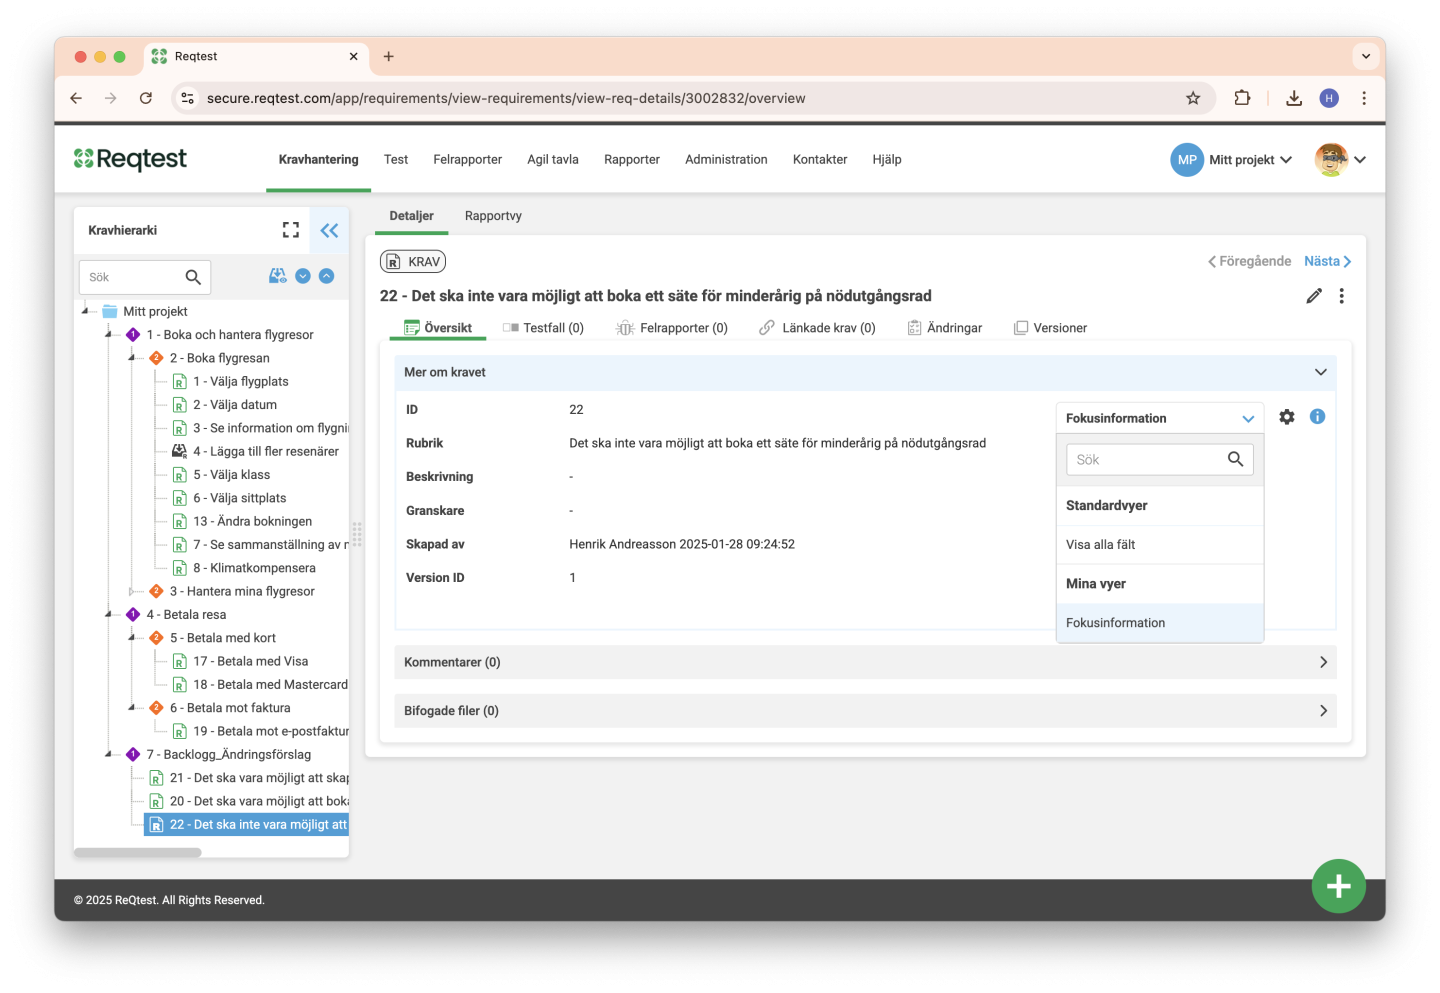Collapse Mer om kravet section
This screenshot has height=993, width=1440.
coord(865,372)
